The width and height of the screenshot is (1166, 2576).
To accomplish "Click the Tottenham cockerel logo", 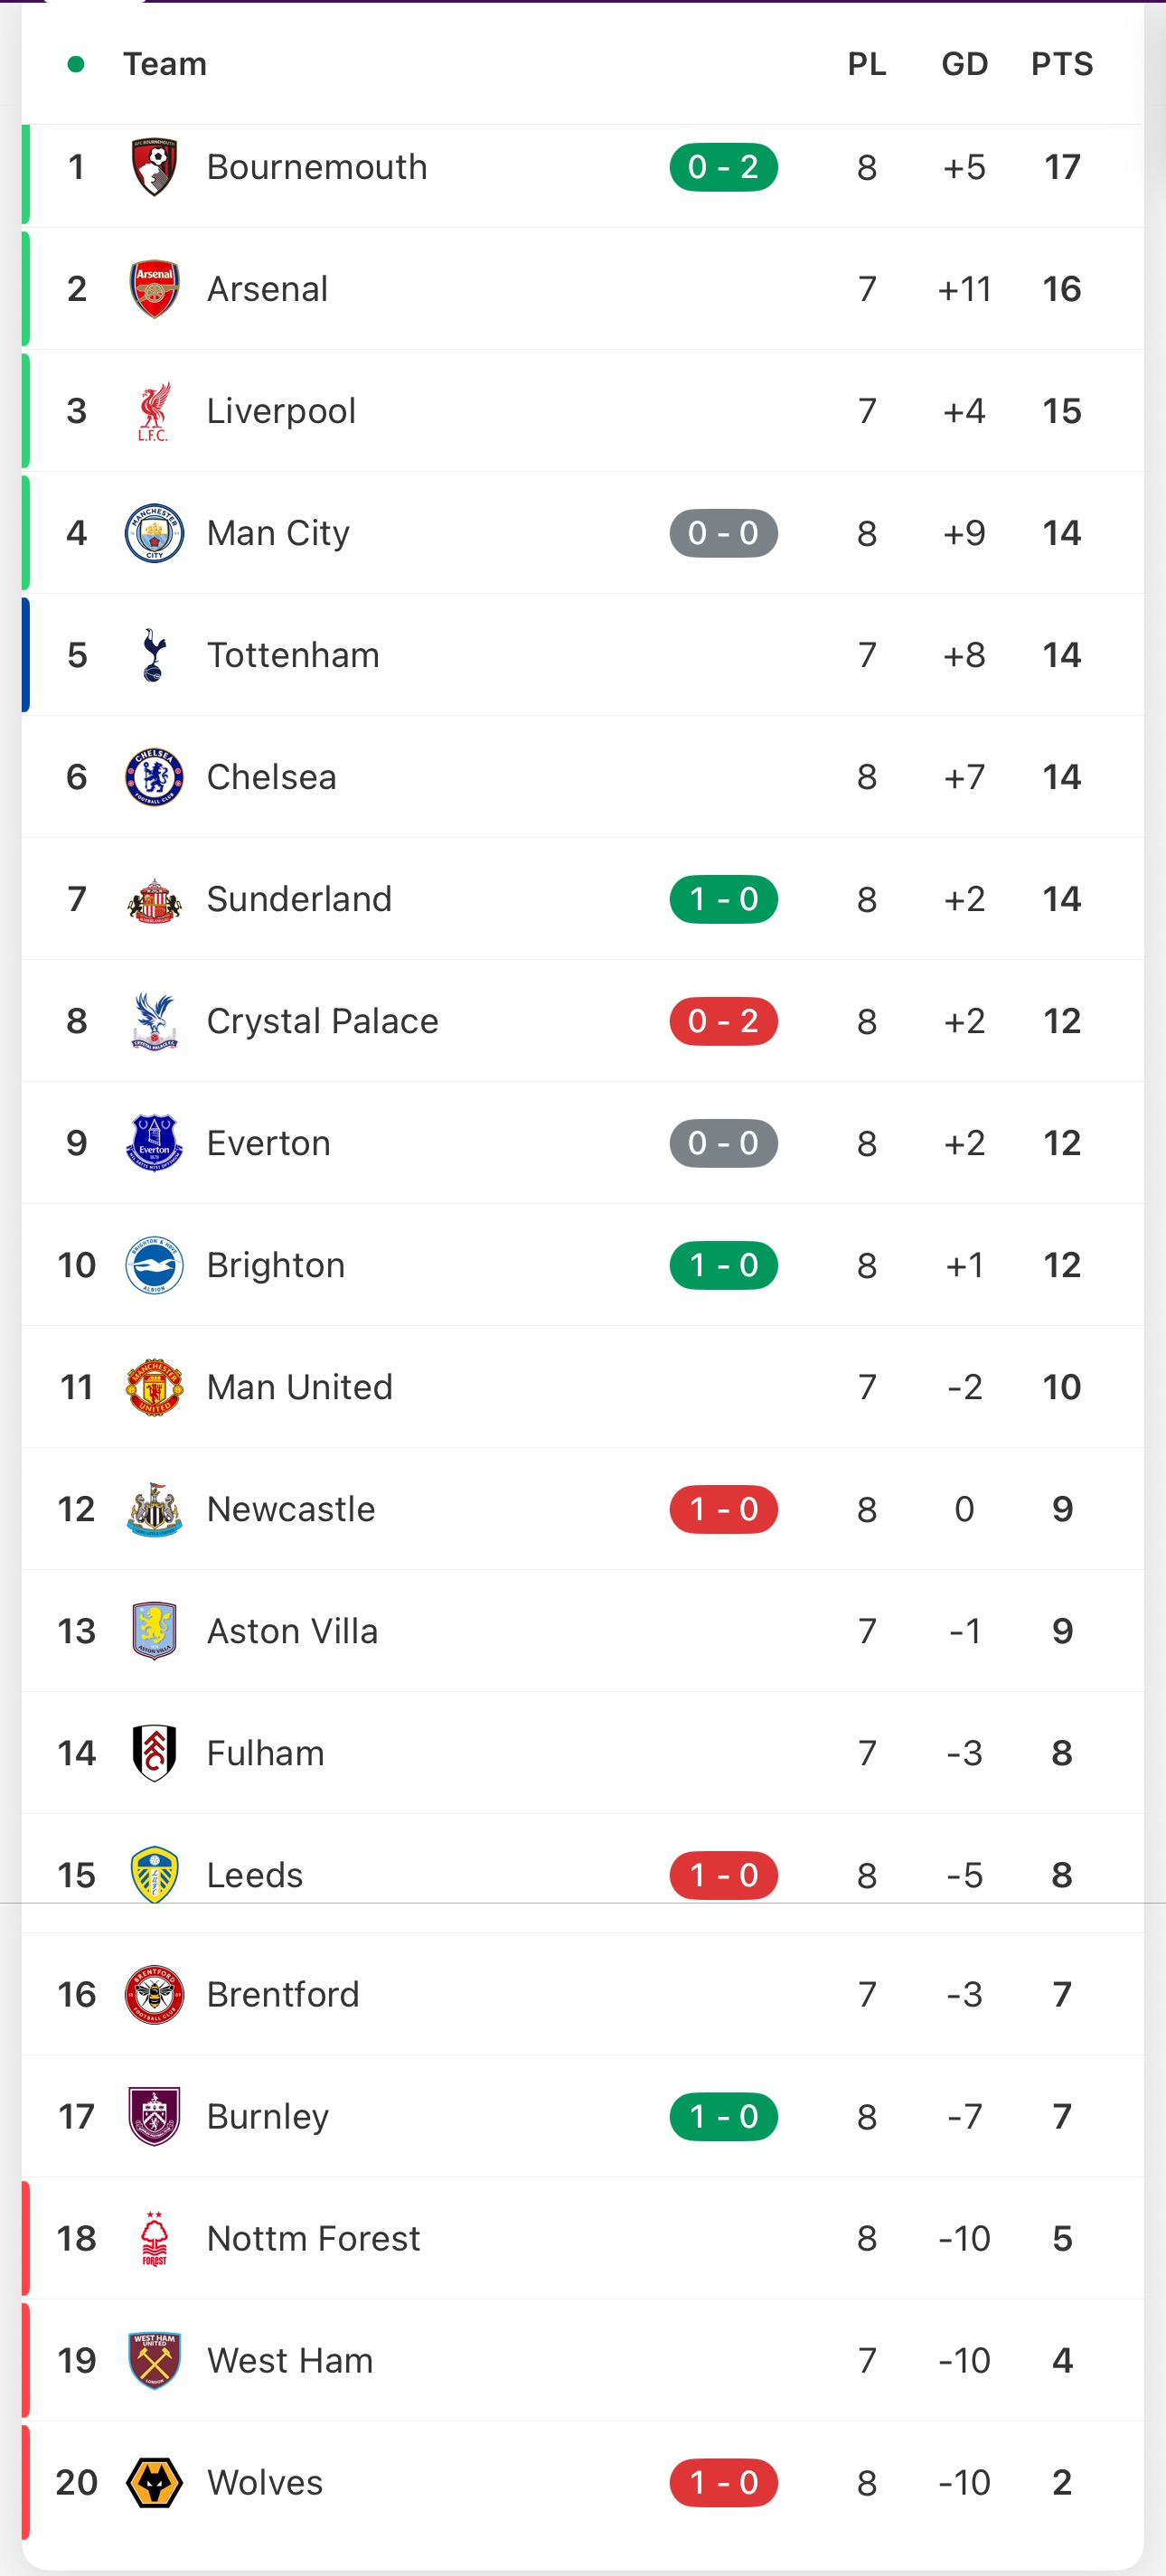I will [x=154, y=655].
